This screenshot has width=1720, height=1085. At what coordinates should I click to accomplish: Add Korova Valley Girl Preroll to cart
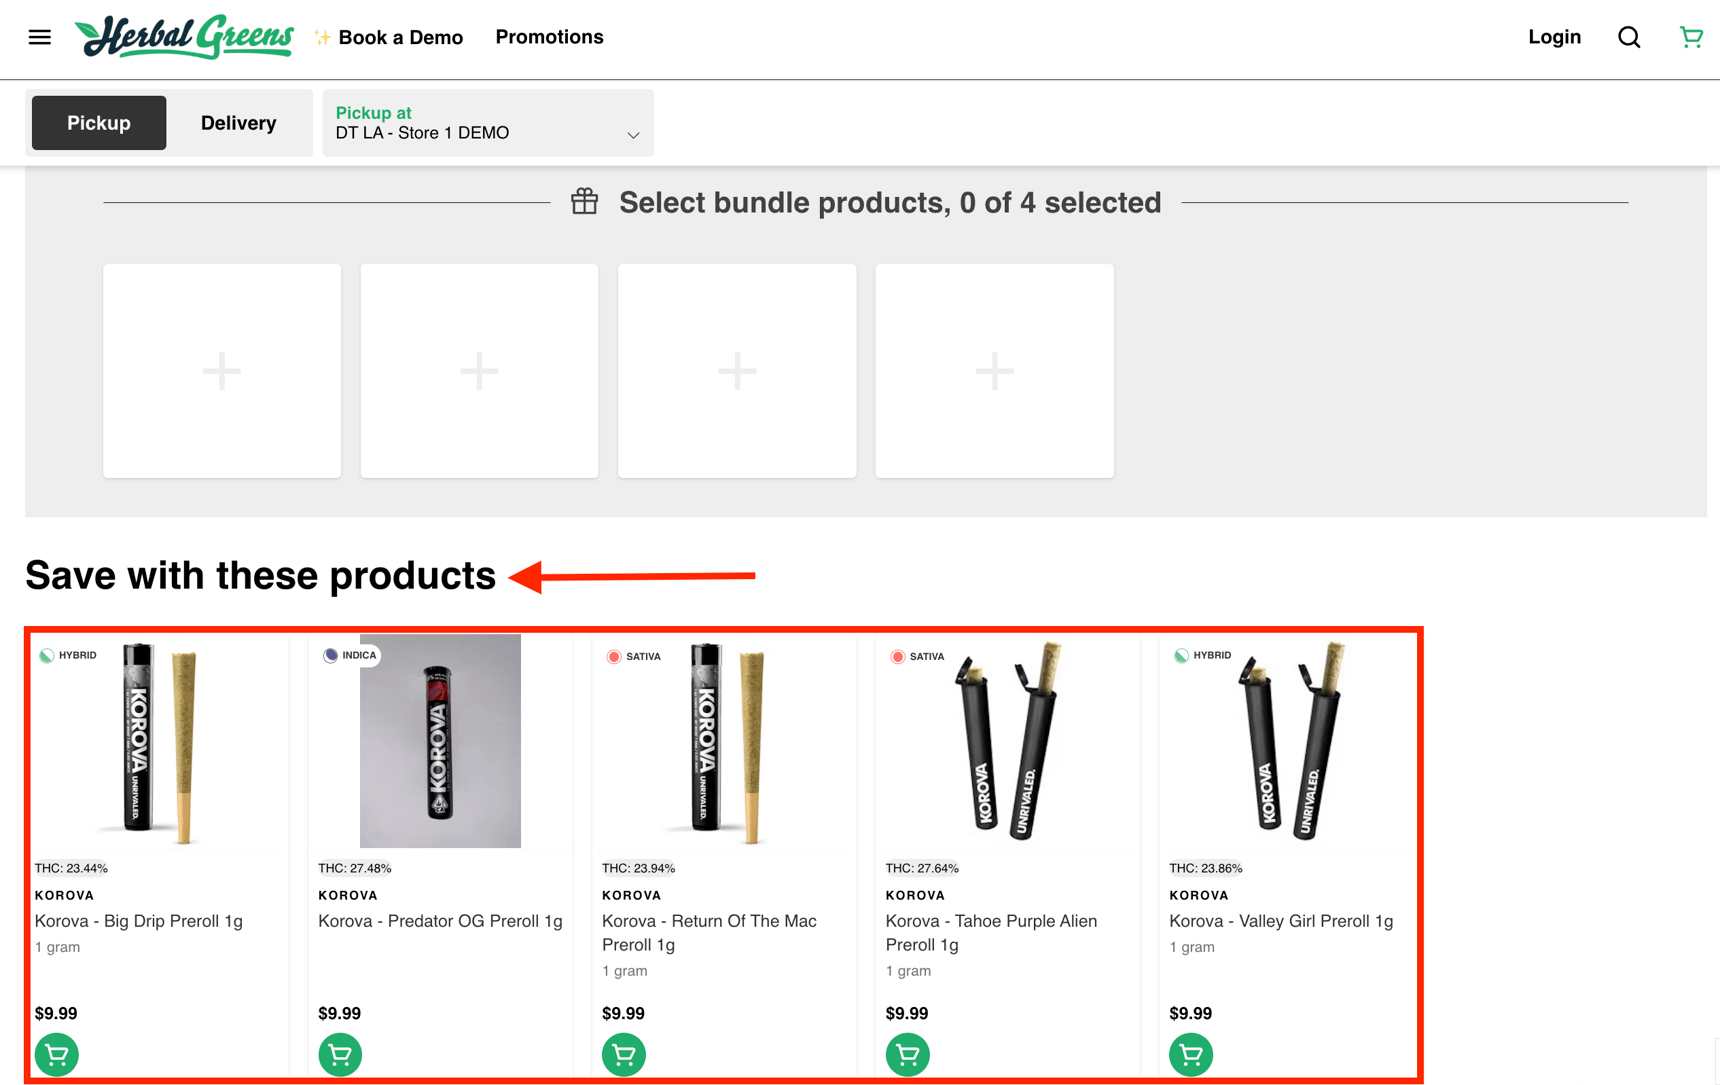pos(1190,1054)
